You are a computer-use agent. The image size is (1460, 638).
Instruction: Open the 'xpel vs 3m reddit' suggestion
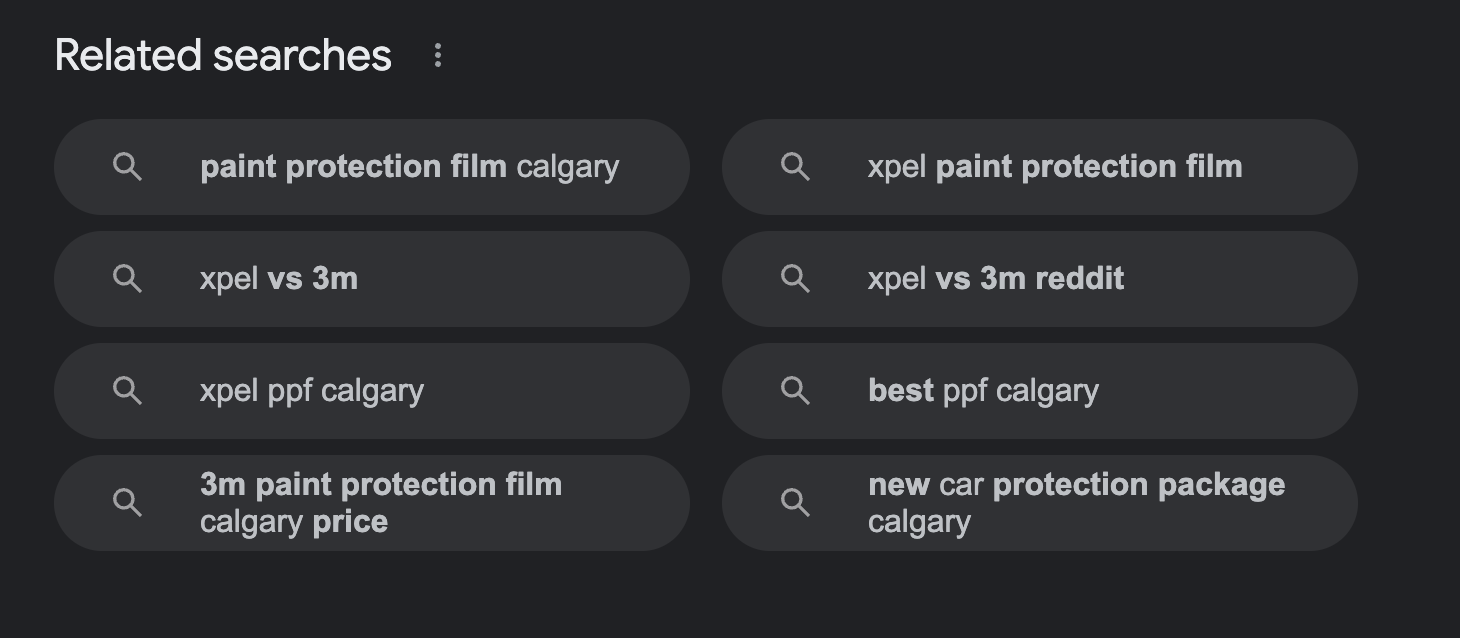pos(995,279)
